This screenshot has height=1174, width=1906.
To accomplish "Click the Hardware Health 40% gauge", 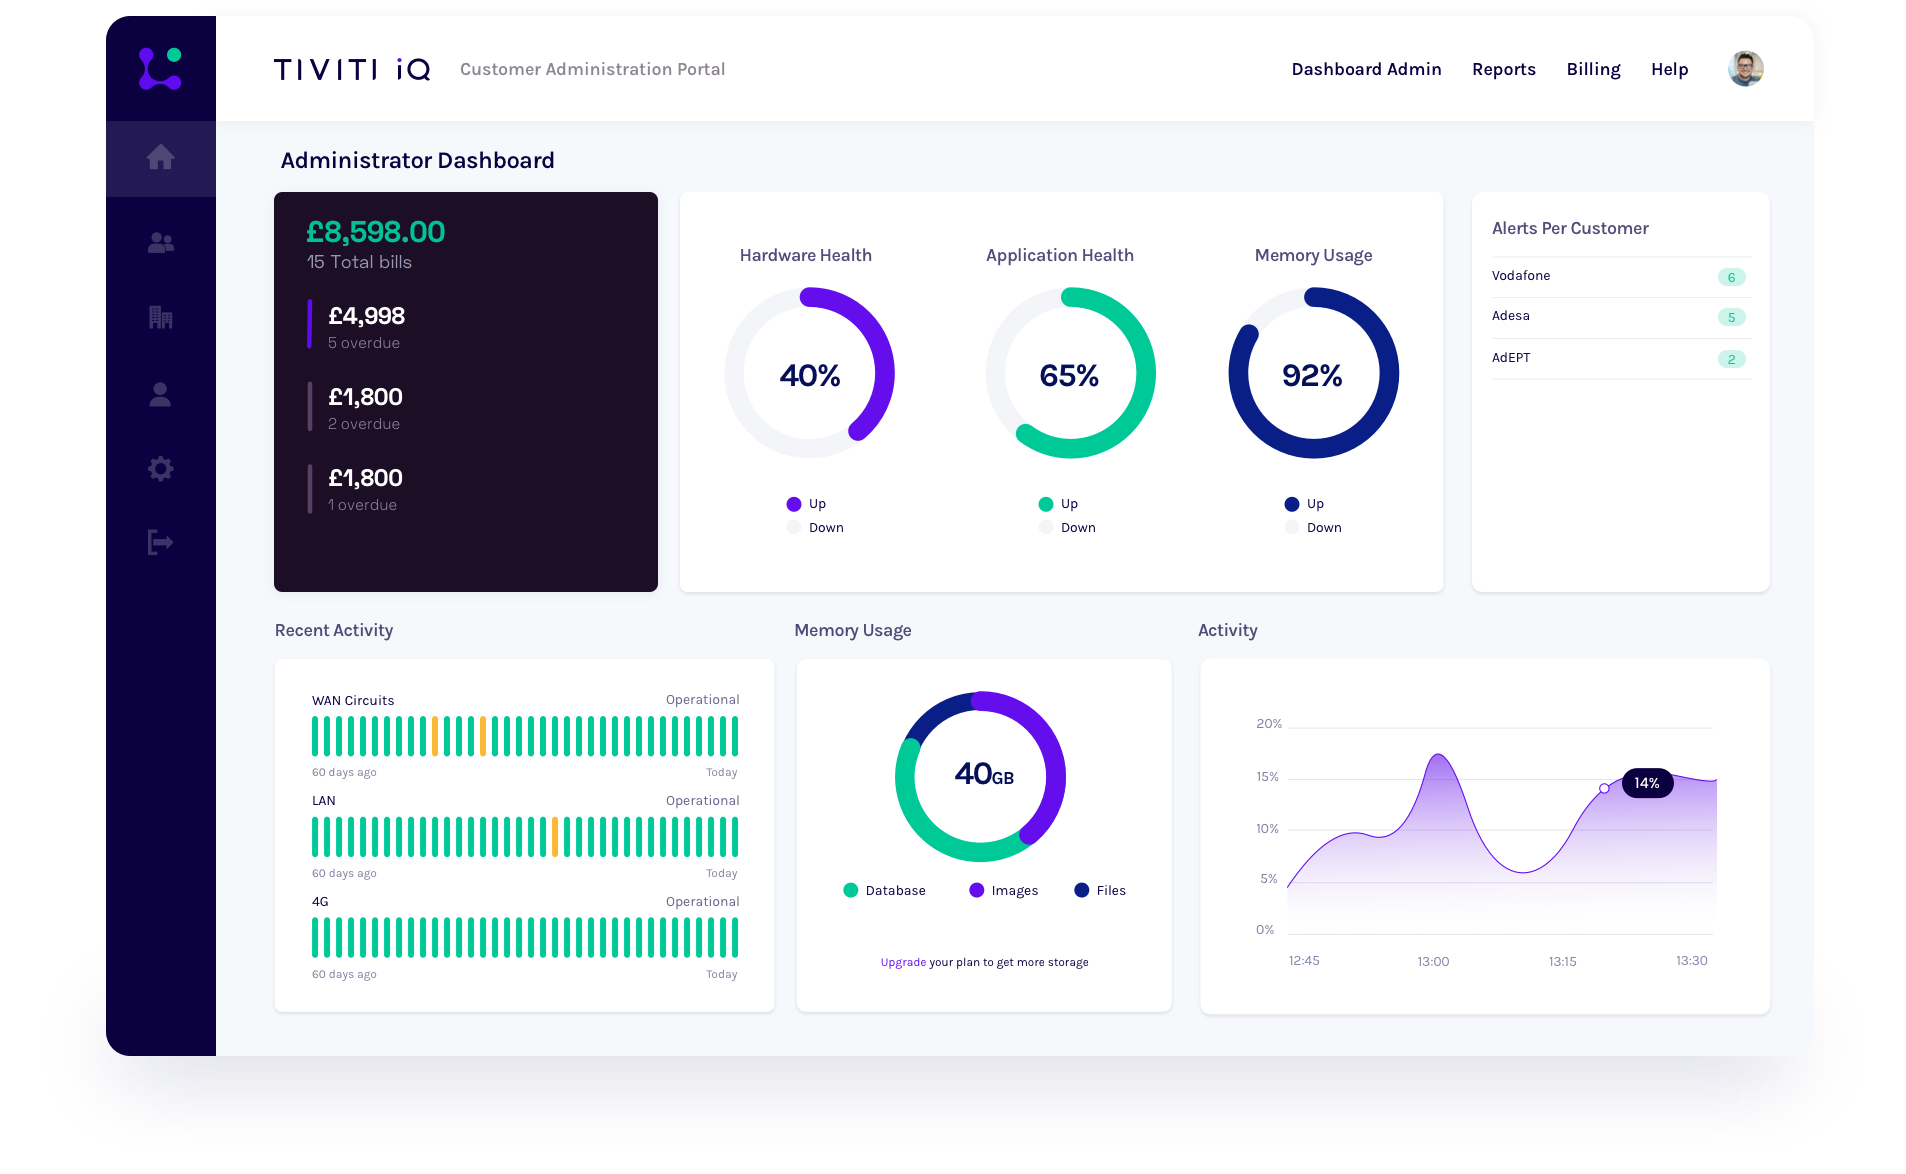I will coord(809,373).
